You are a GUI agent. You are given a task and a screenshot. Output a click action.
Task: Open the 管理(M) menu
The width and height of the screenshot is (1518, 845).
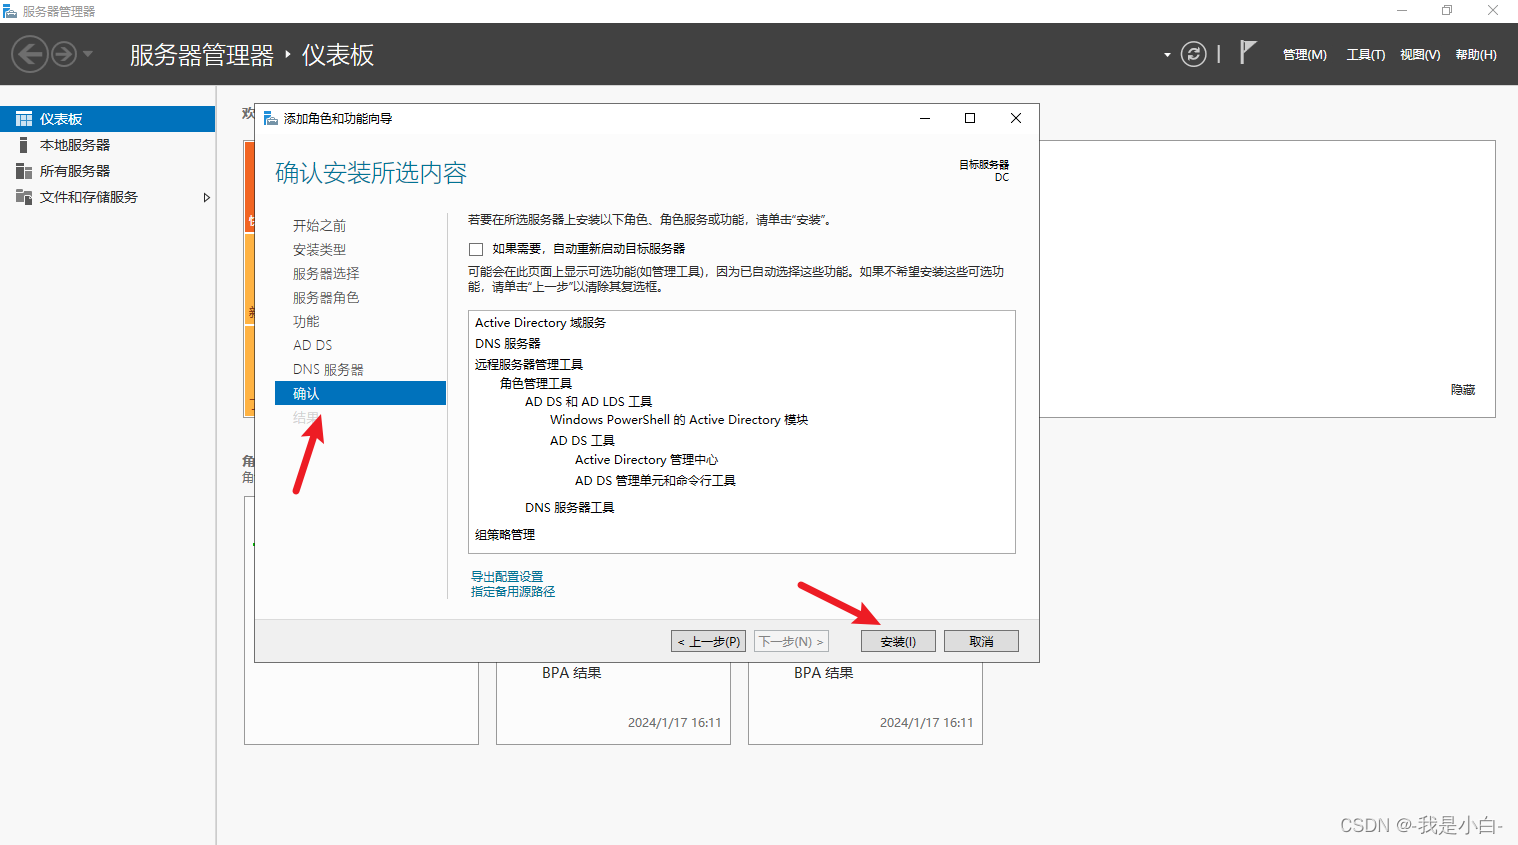(1304, 55)
